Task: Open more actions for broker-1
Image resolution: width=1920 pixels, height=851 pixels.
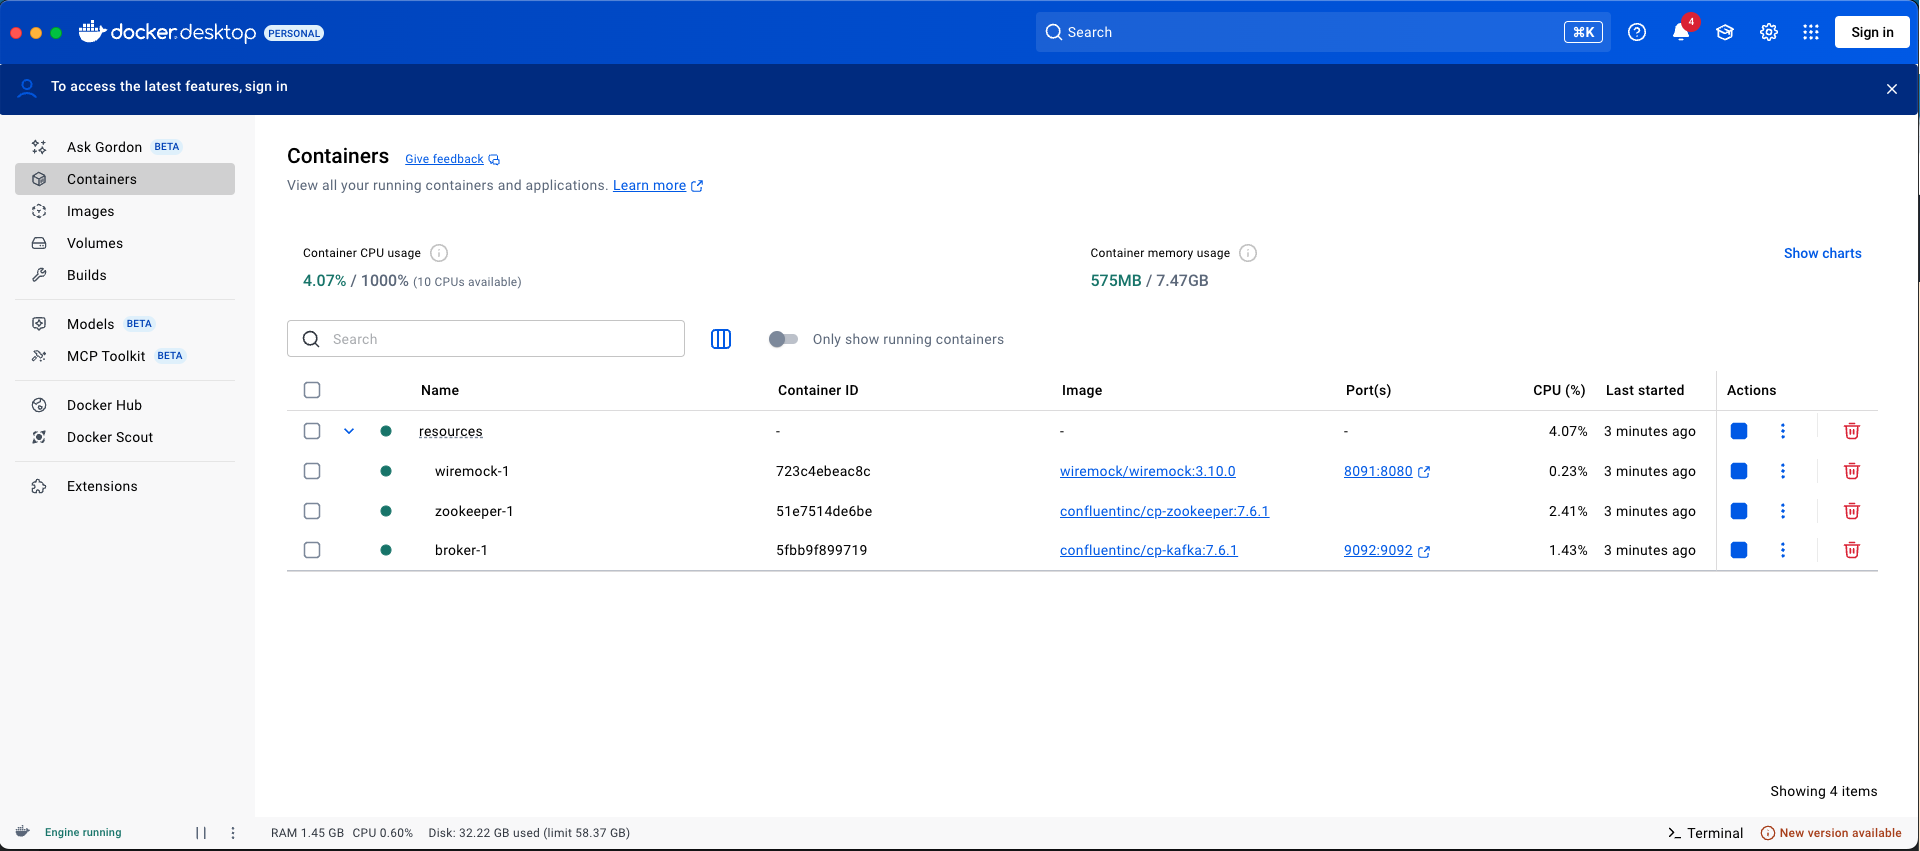Action: 1782,550
